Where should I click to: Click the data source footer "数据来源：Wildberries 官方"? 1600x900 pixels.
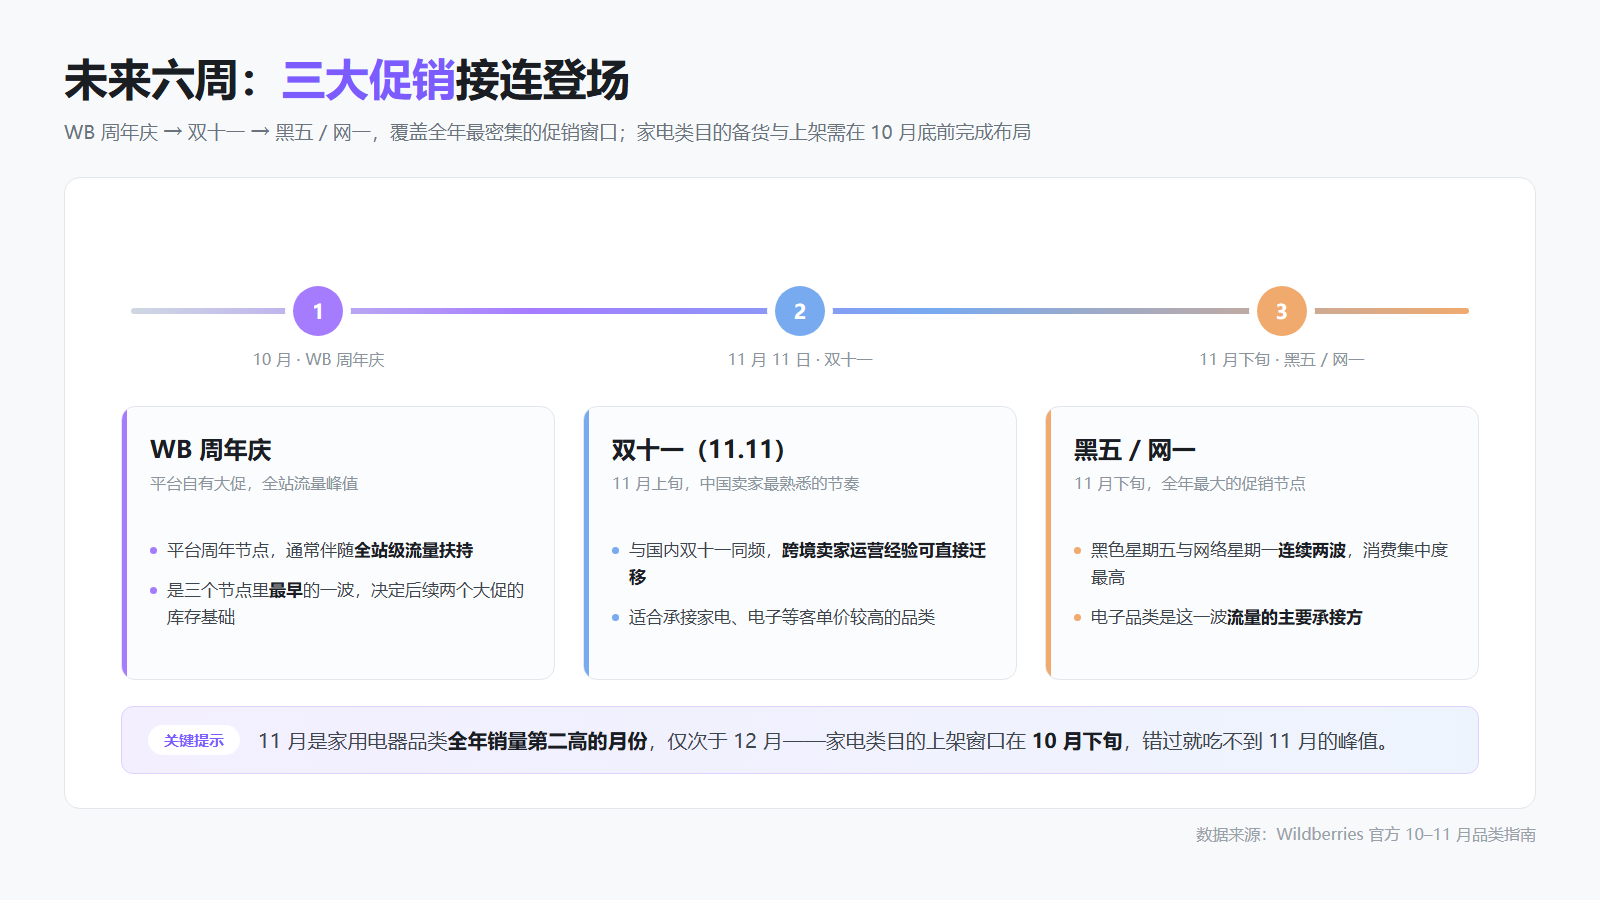(1366, 834)
